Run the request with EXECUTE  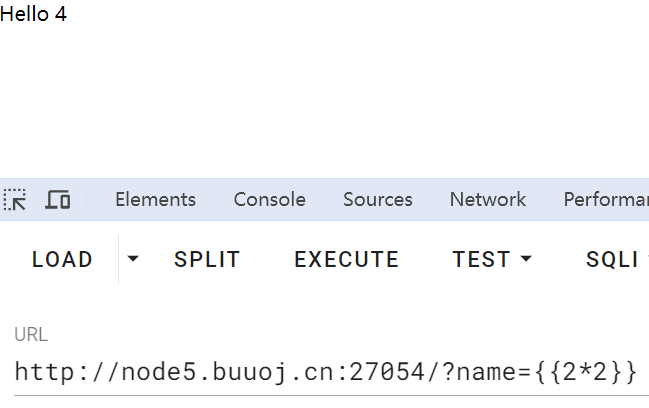[346, 259]
